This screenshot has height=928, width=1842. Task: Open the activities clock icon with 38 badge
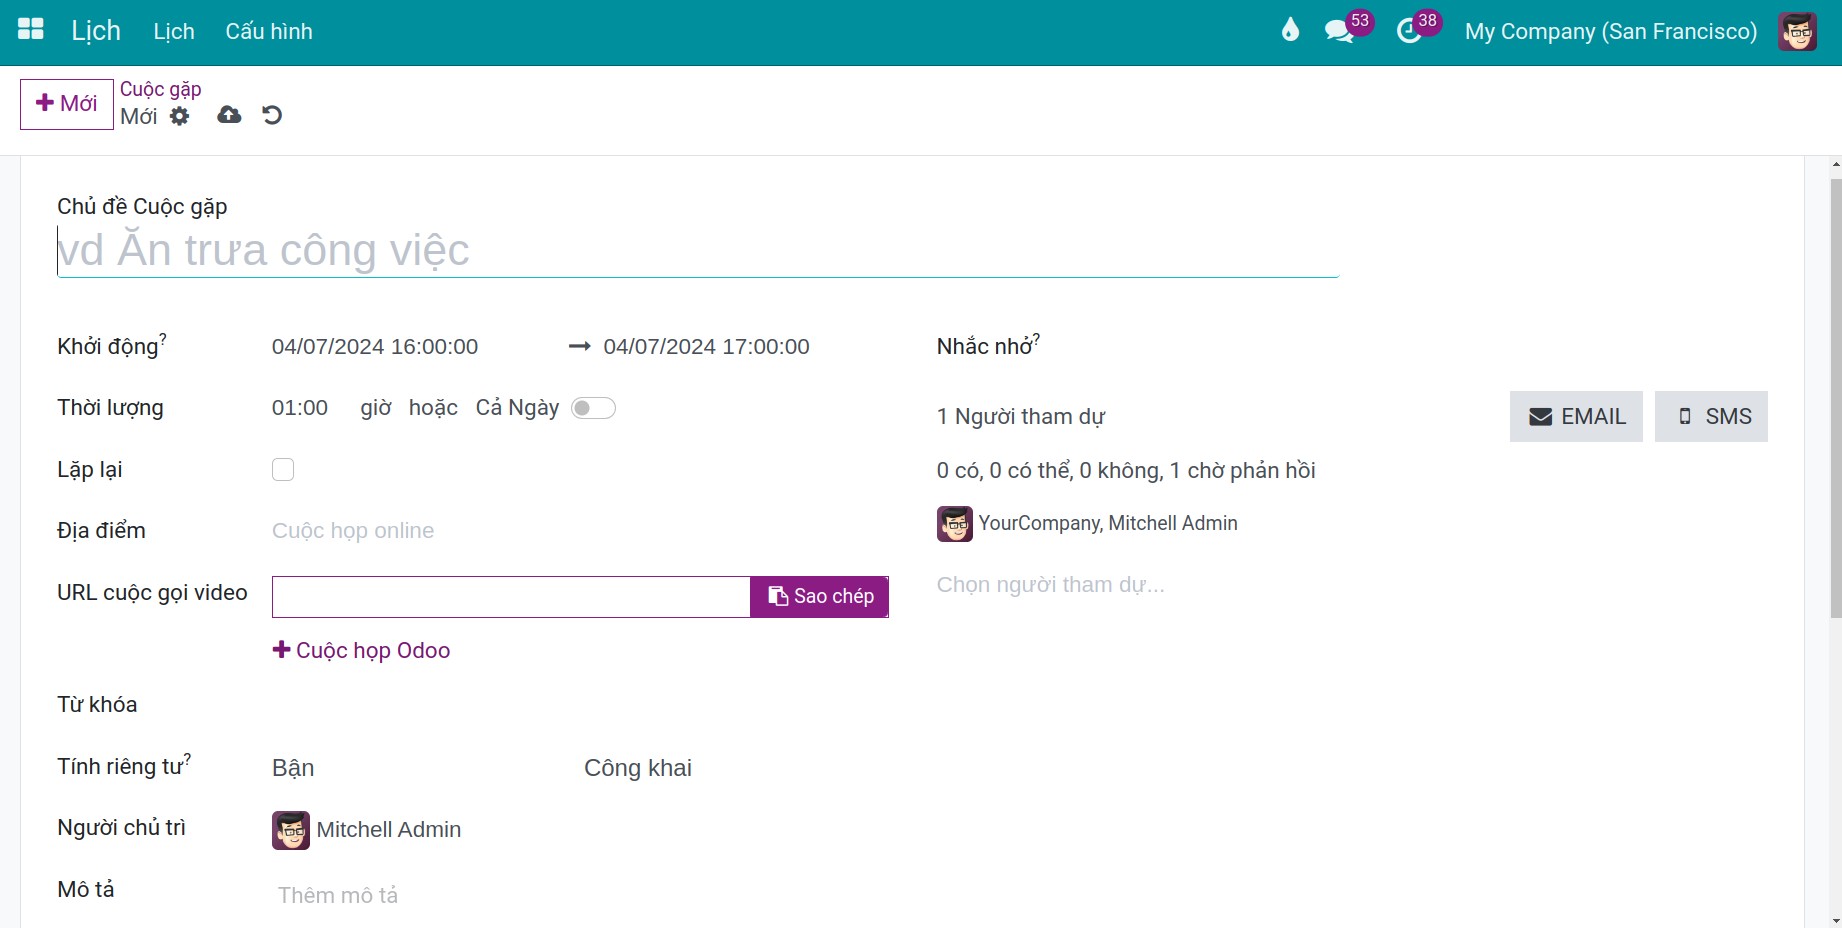(1408, 31)
